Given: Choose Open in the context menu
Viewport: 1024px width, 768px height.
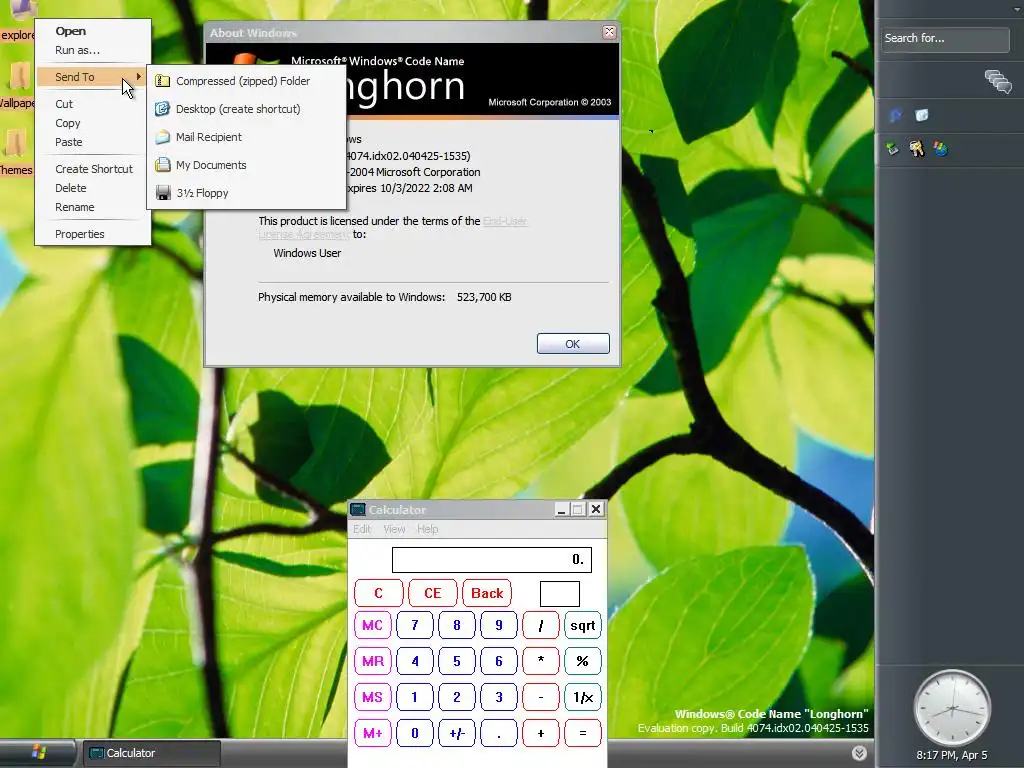Looking at the screenshot, I should (x=71, y=31).
